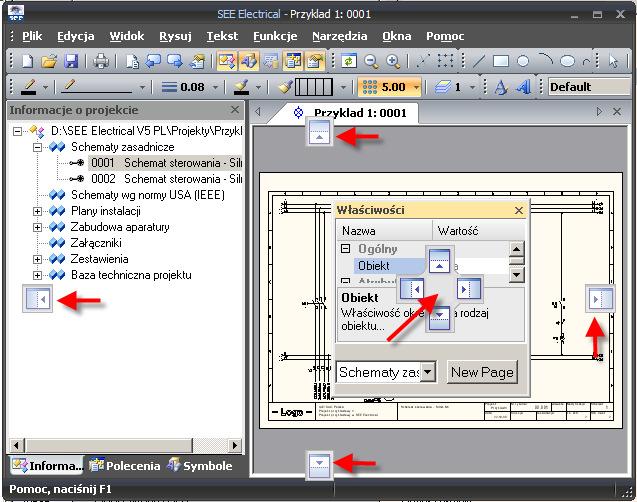This screenshot has width=637, height=502.
Task: Close the Właściwości panel
Action: (x=519, y=210)
